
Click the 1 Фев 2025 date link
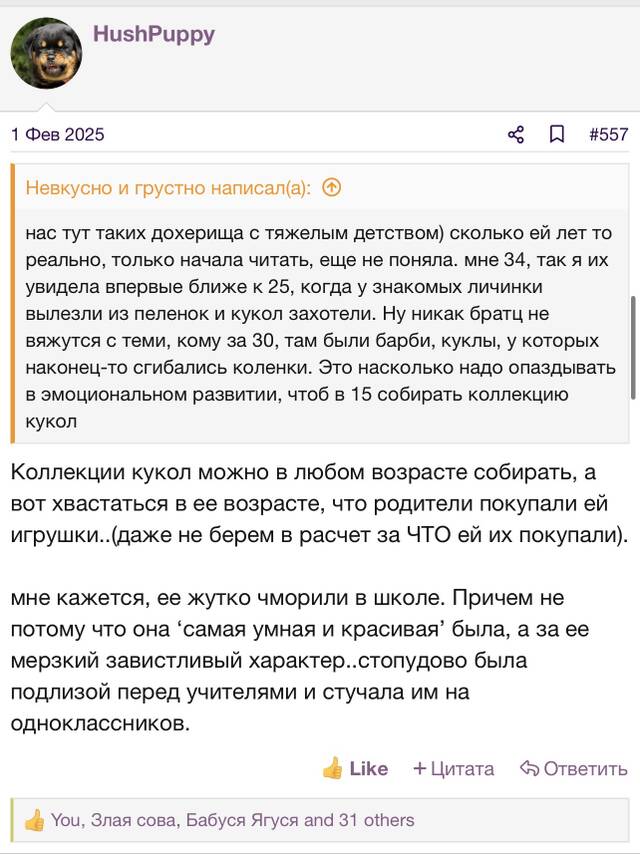click(58, 135)
